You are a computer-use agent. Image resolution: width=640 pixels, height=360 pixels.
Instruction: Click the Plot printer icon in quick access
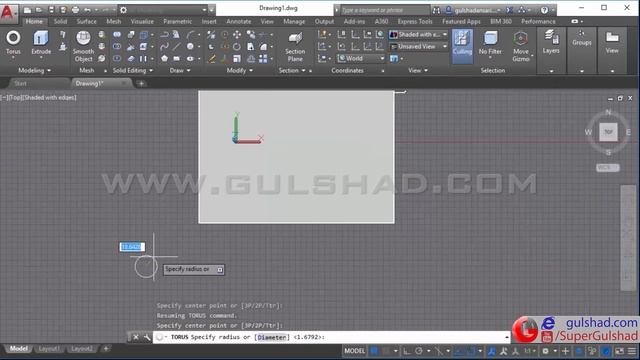(76, 9)
